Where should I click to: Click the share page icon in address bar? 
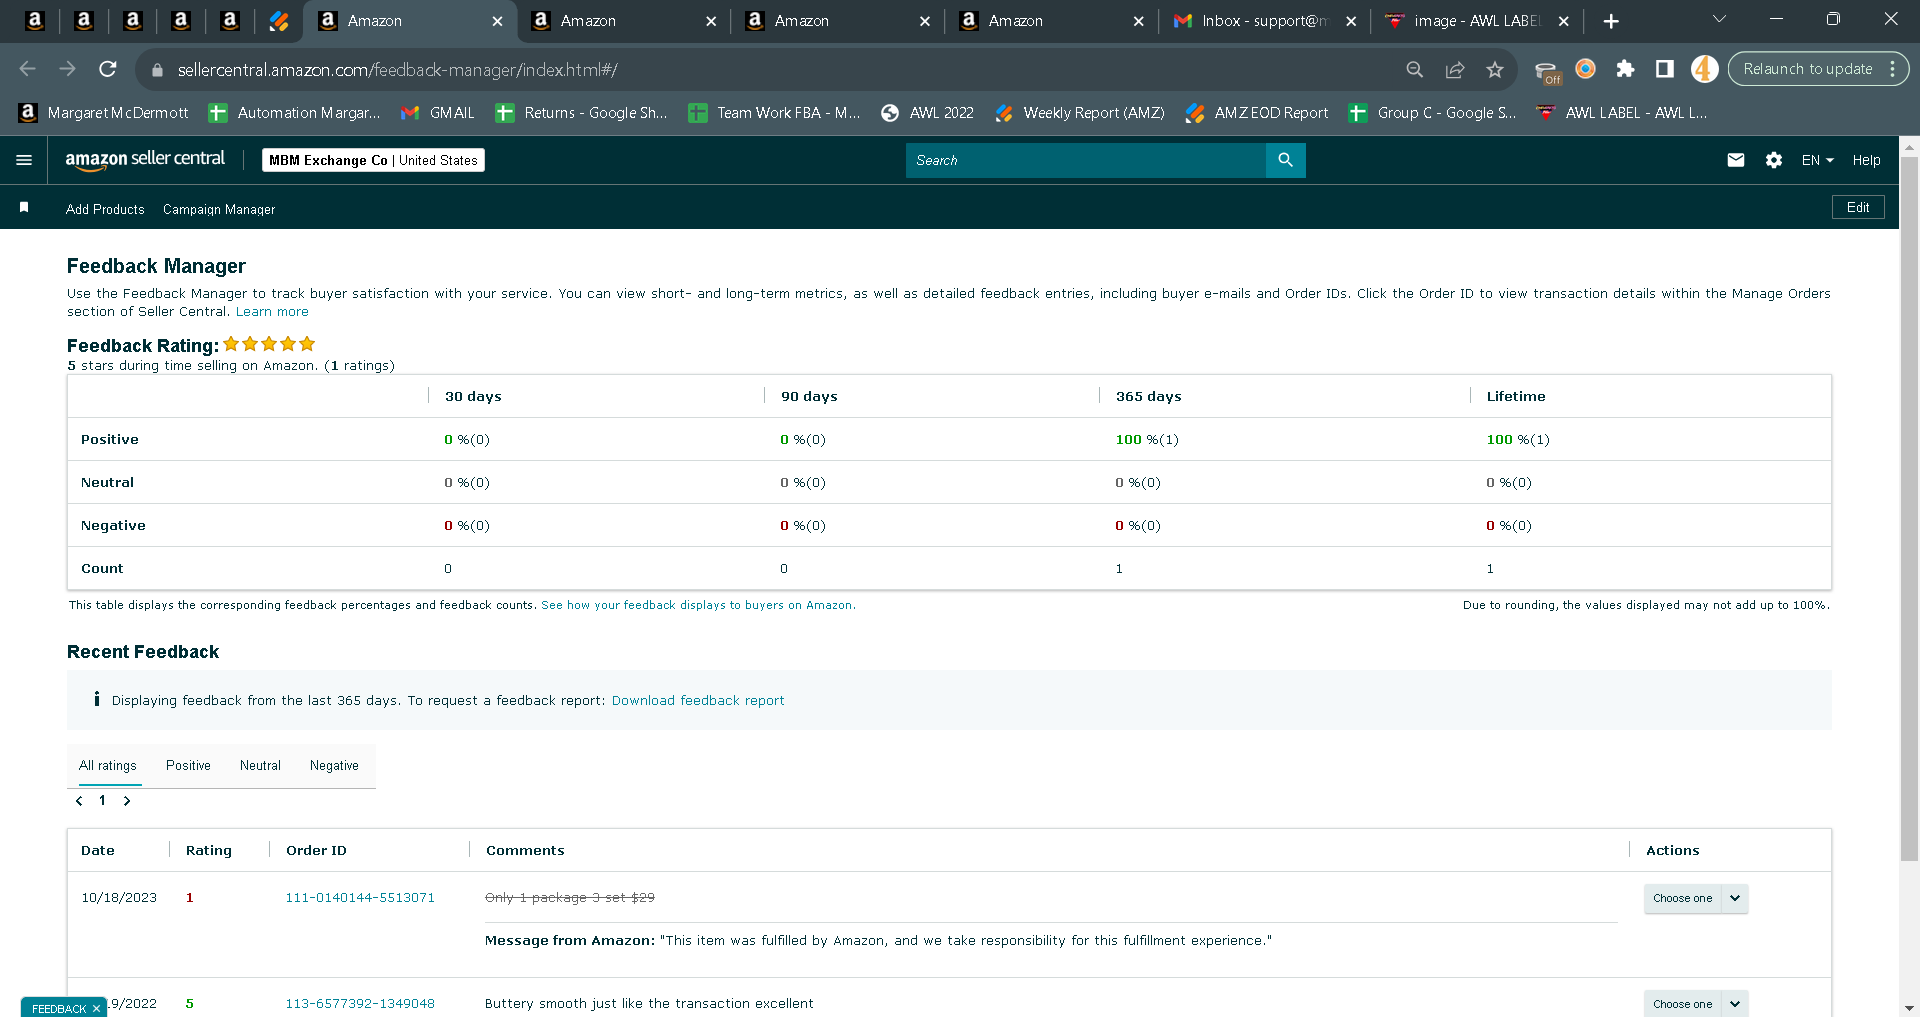(x=1455, y=69)
